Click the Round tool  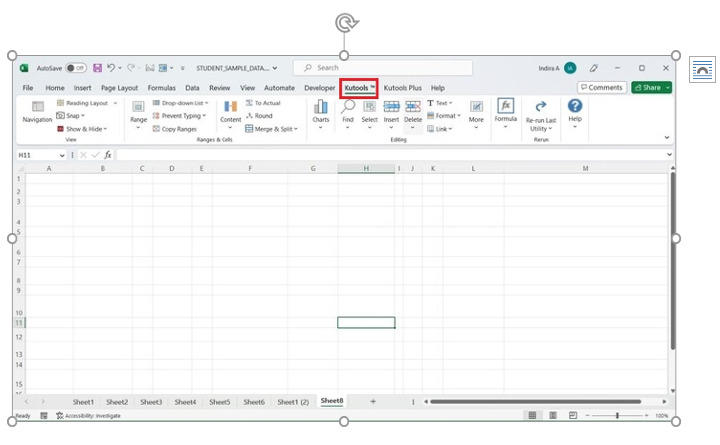pos(259,116)
